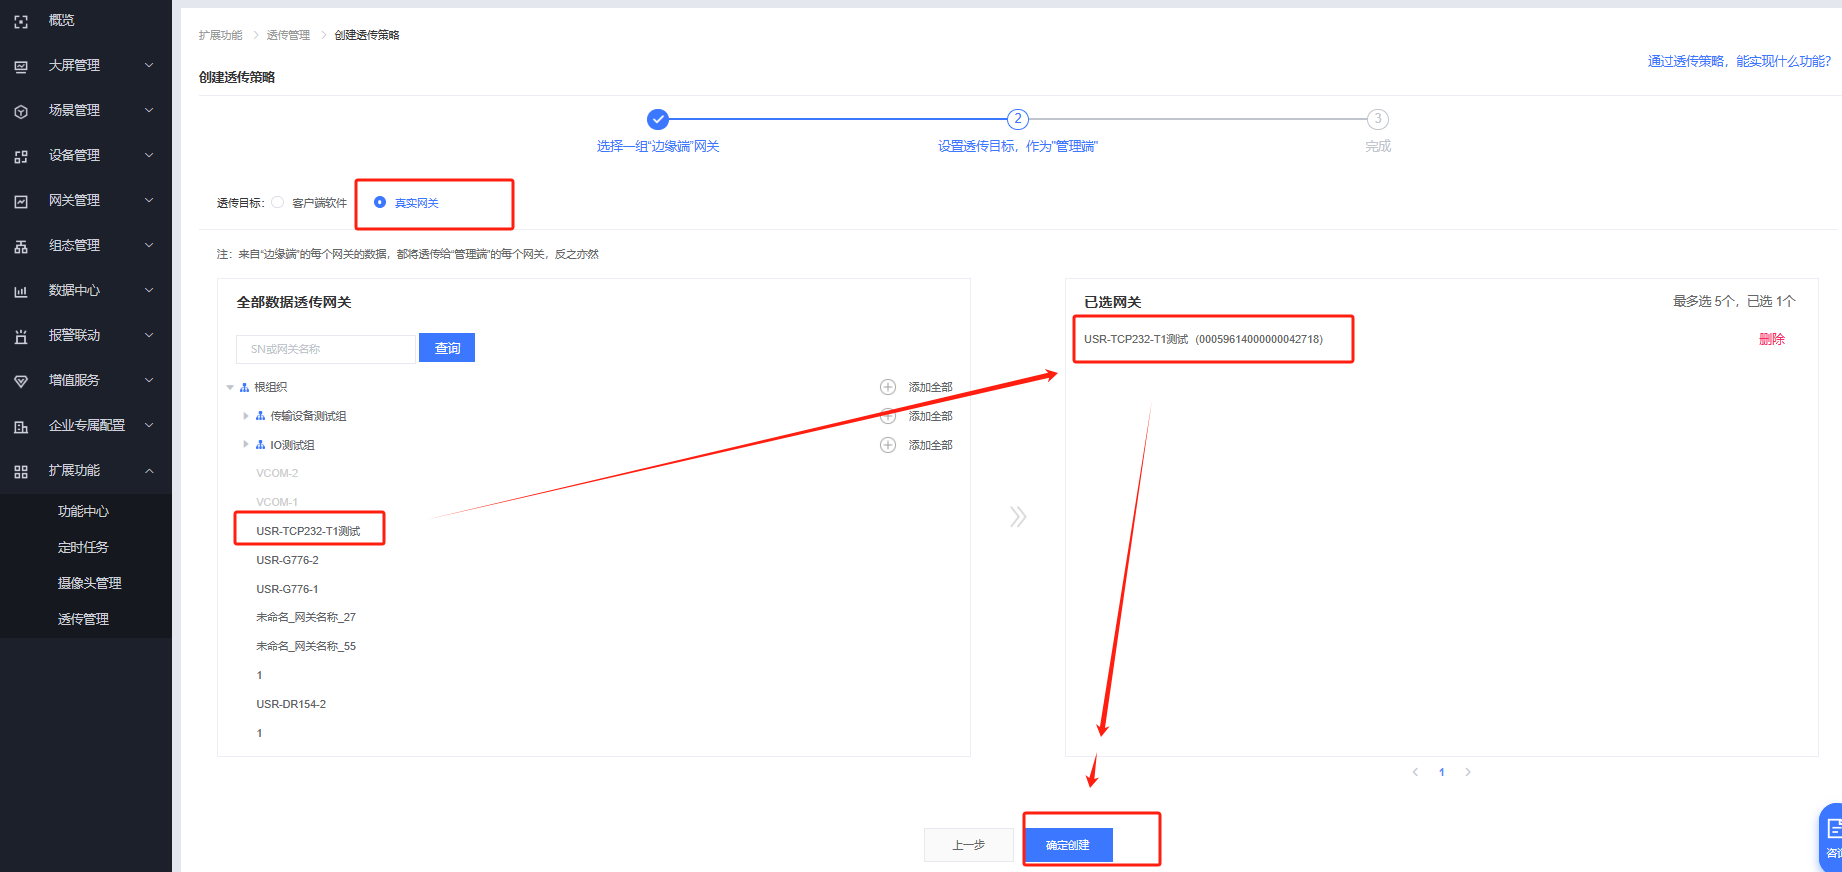Viewport: 1842px width, 872px height.
Task: Click the 删除 link for selected gateway
Action: click(1771, 339)
